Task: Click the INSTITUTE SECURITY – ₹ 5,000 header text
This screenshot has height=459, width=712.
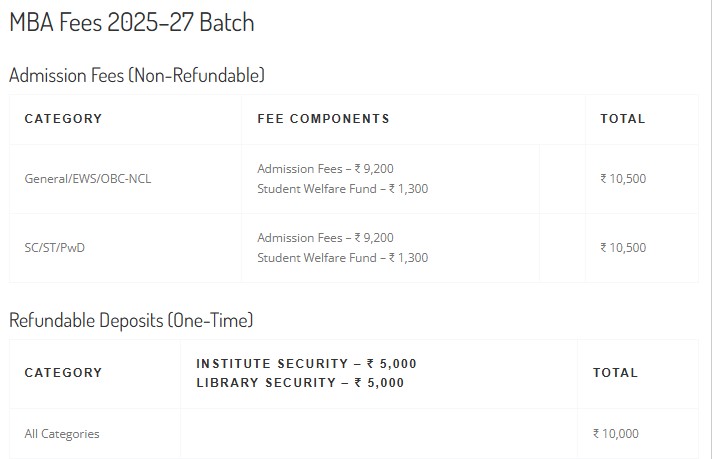Action: [x=306, y=364]
